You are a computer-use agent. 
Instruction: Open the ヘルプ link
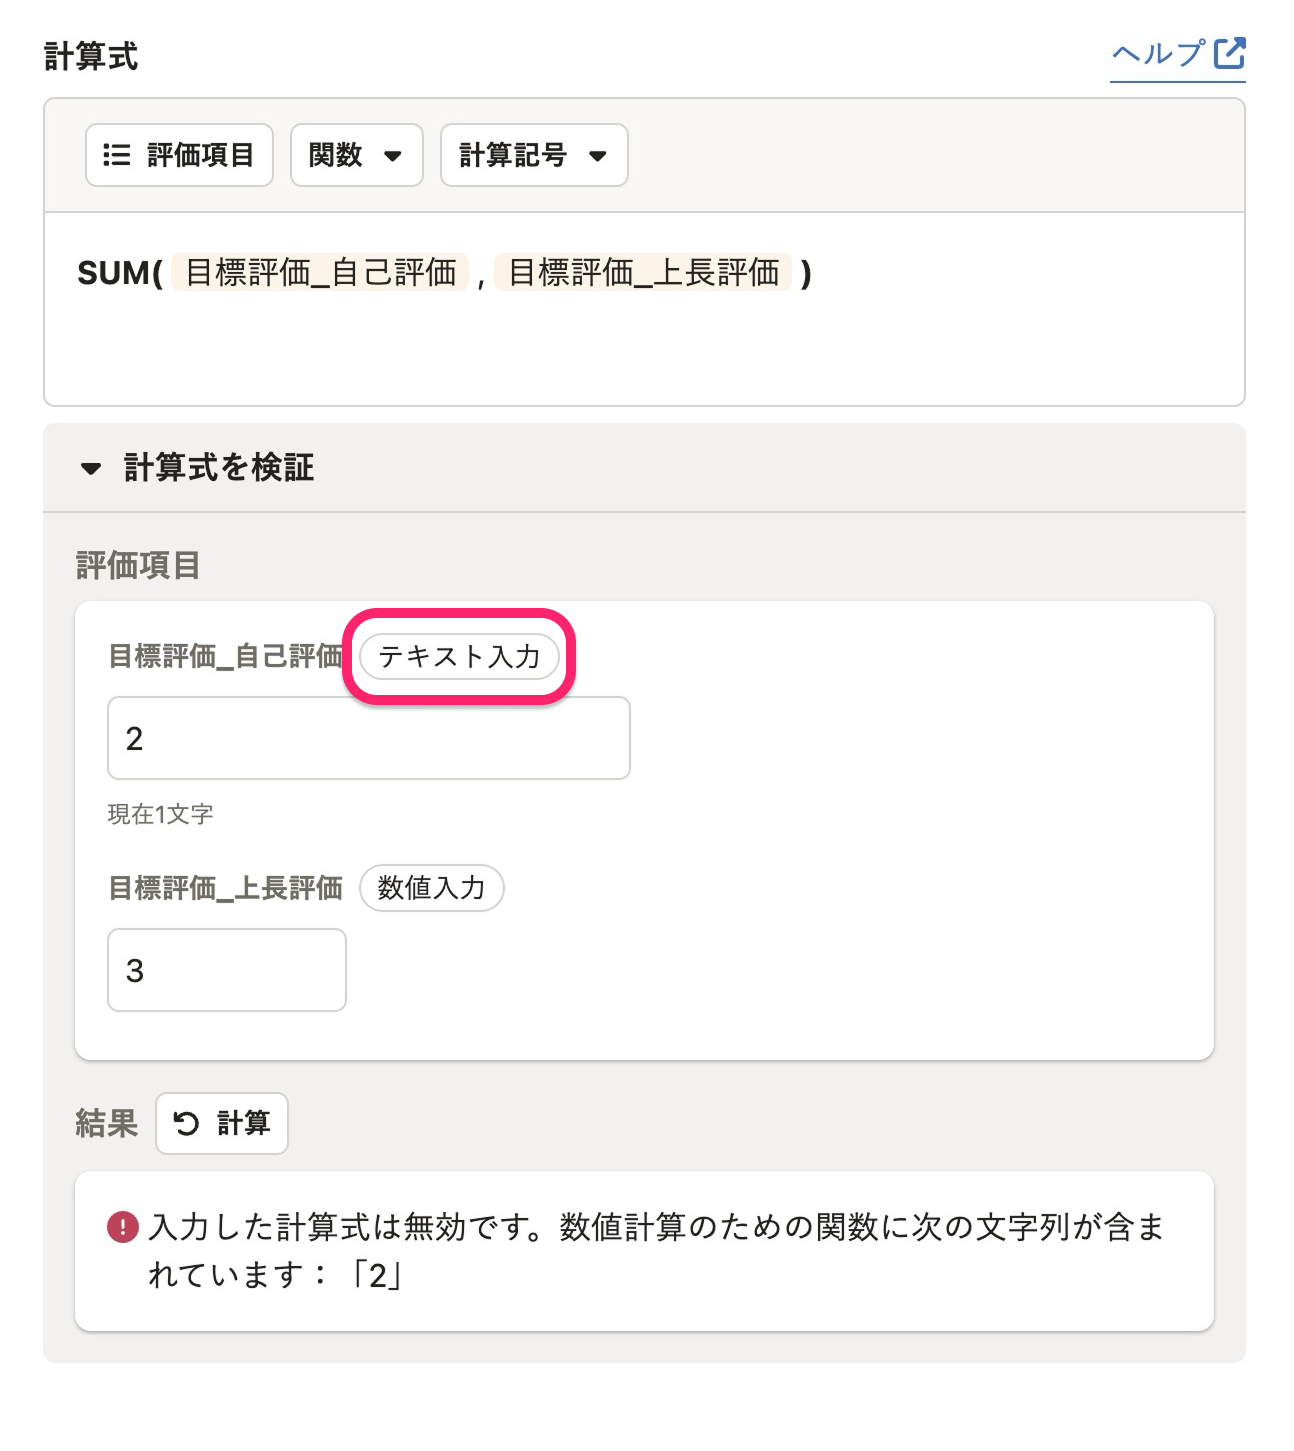click(1178, 54)
